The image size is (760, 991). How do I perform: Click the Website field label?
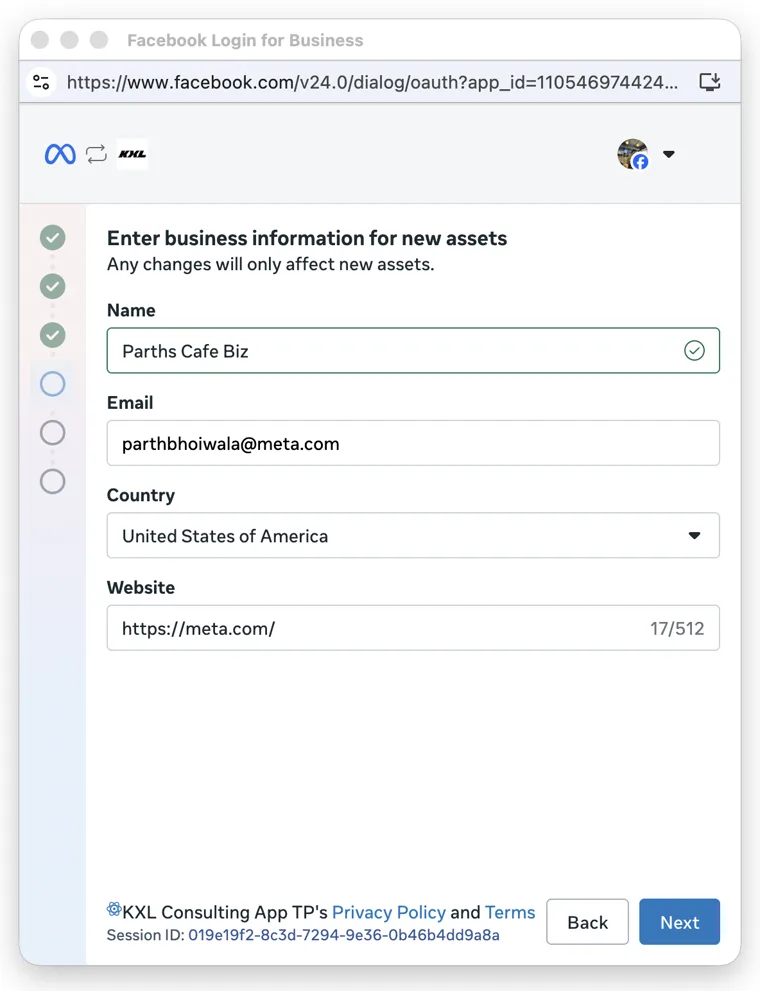click(x=141, y=587)
